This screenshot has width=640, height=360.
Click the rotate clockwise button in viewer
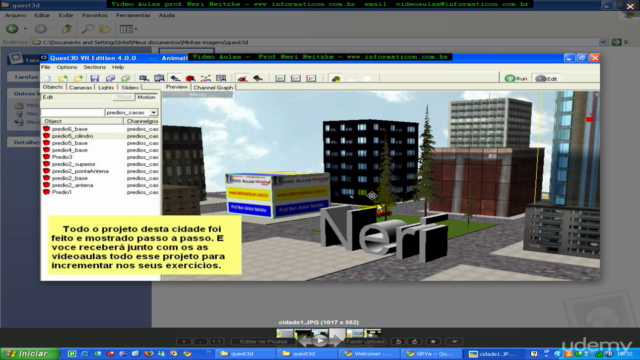pyautogui.click(x=415, y=341)
